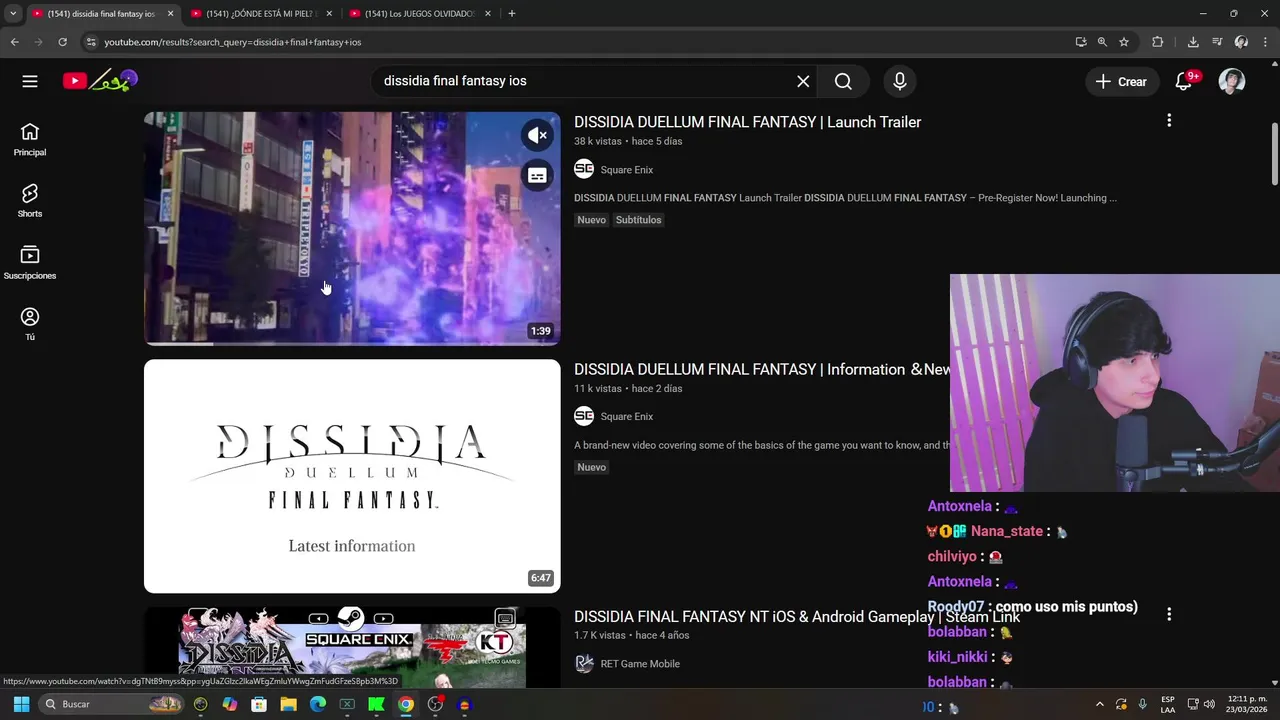Open the Chrome icon in the taskbar
Screen dimensions: 1280x720
click(406, 704)
